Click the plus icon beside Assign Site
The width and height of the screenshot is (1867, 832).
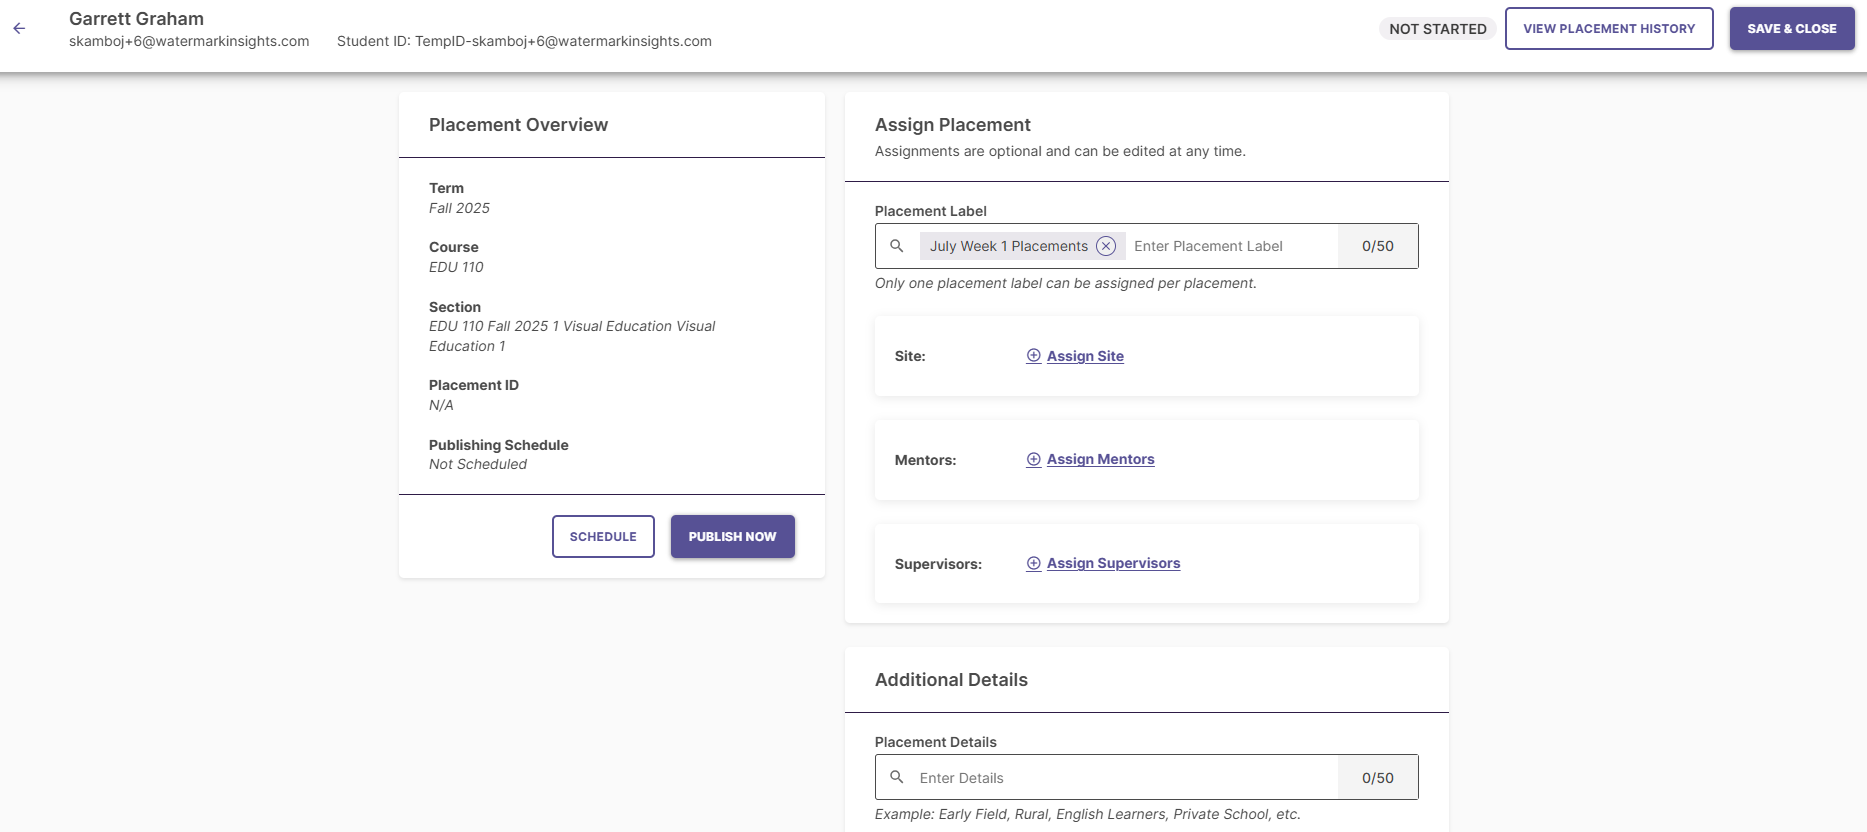coord(1034,356)
